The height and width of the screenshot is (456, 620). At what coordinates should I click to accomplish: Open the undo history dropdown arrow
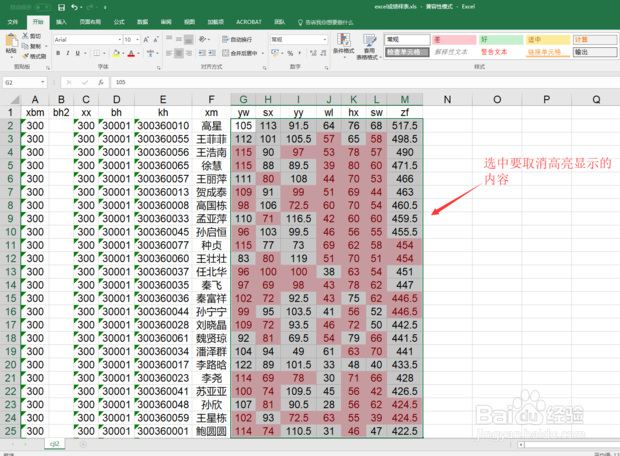click(x=81, y=7)
